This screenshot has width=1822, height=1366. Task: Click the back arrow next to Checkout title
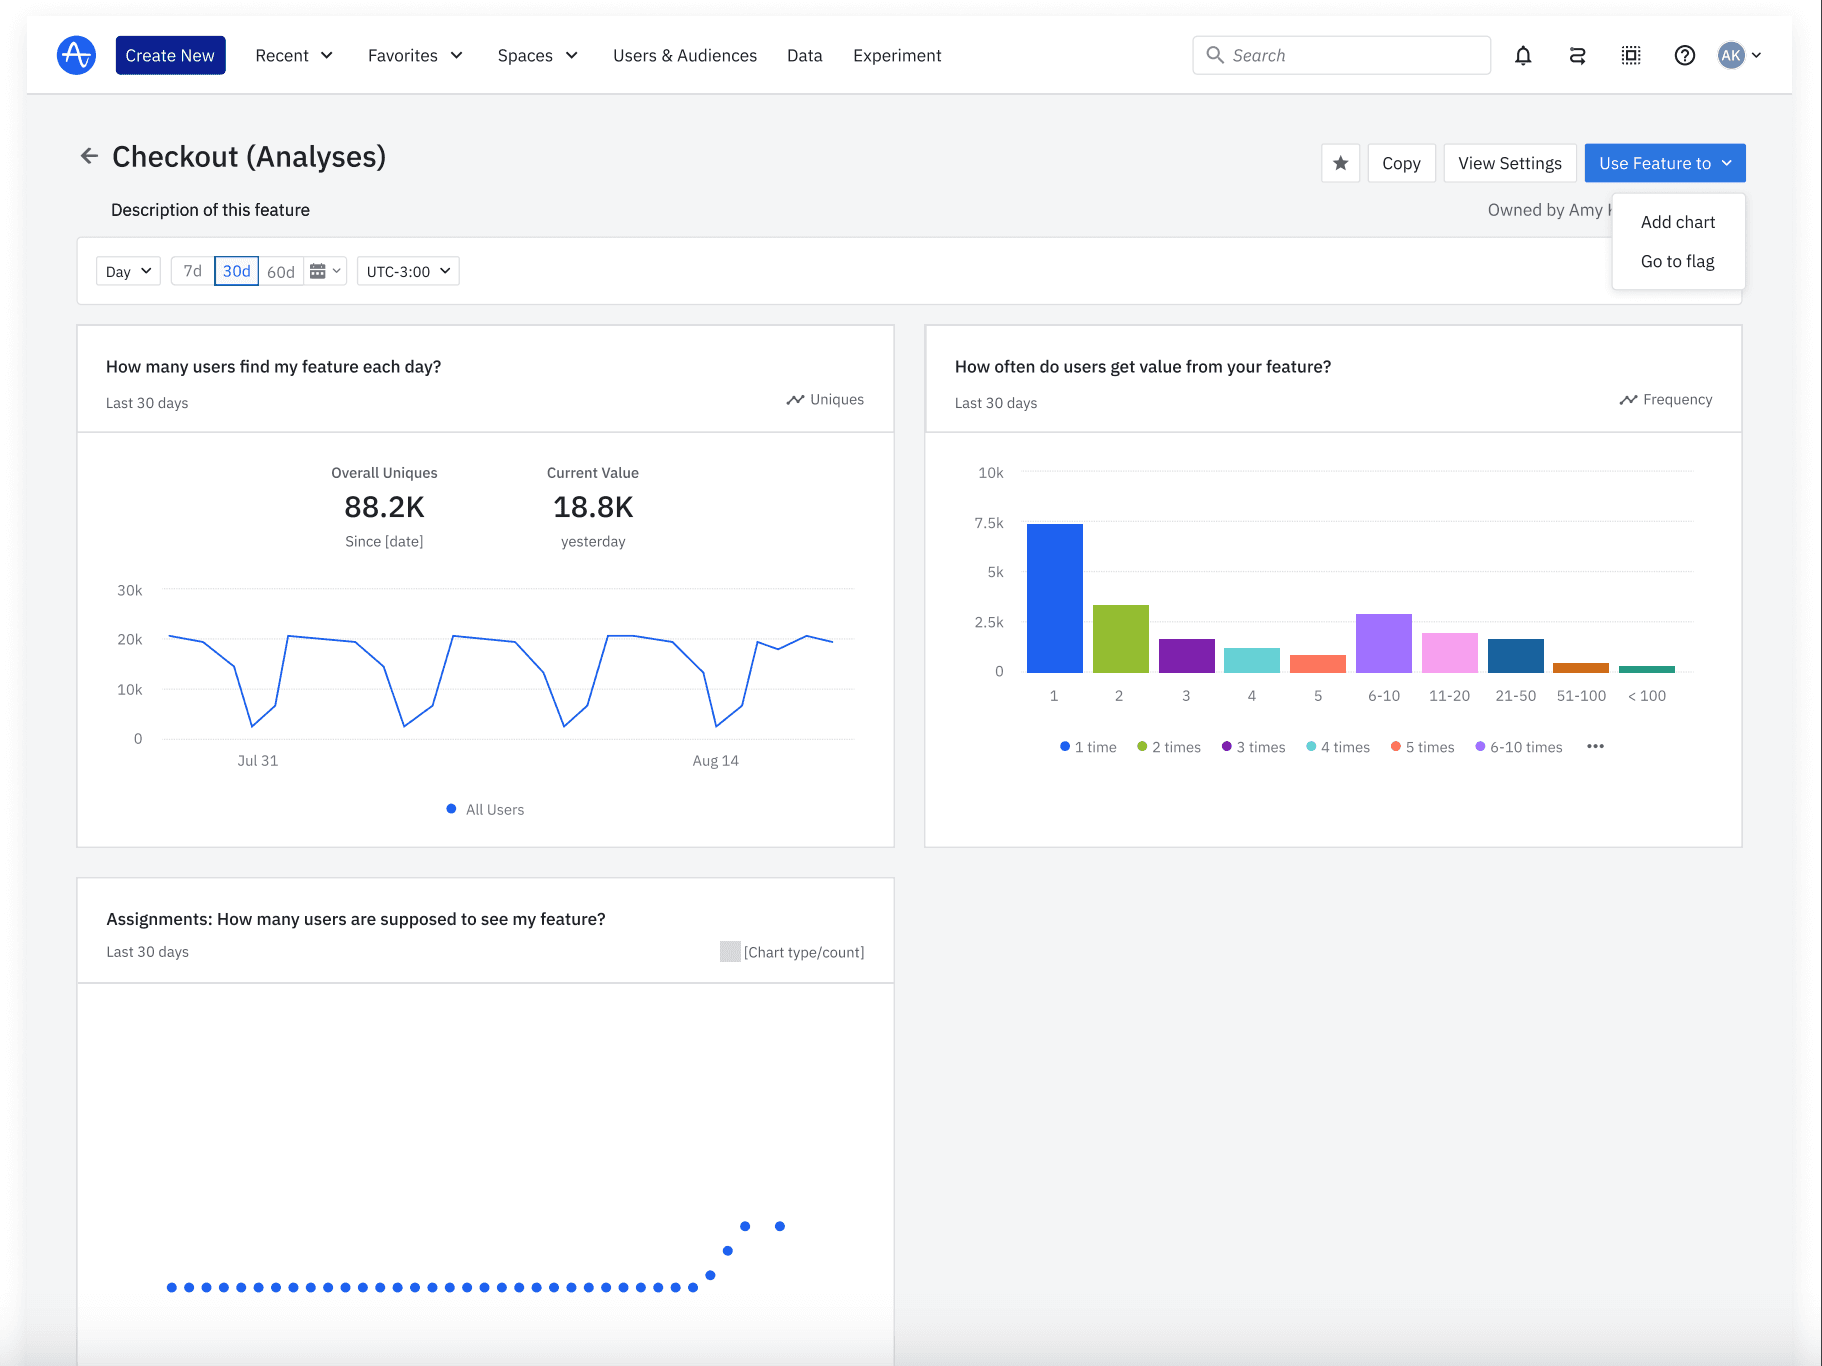tap(88, 156)
